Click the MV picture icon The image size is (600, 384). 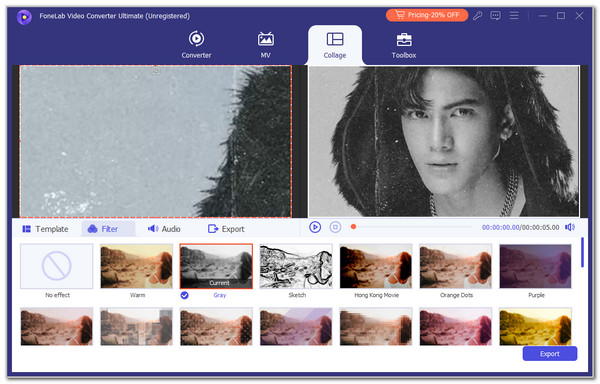(266, 39)
